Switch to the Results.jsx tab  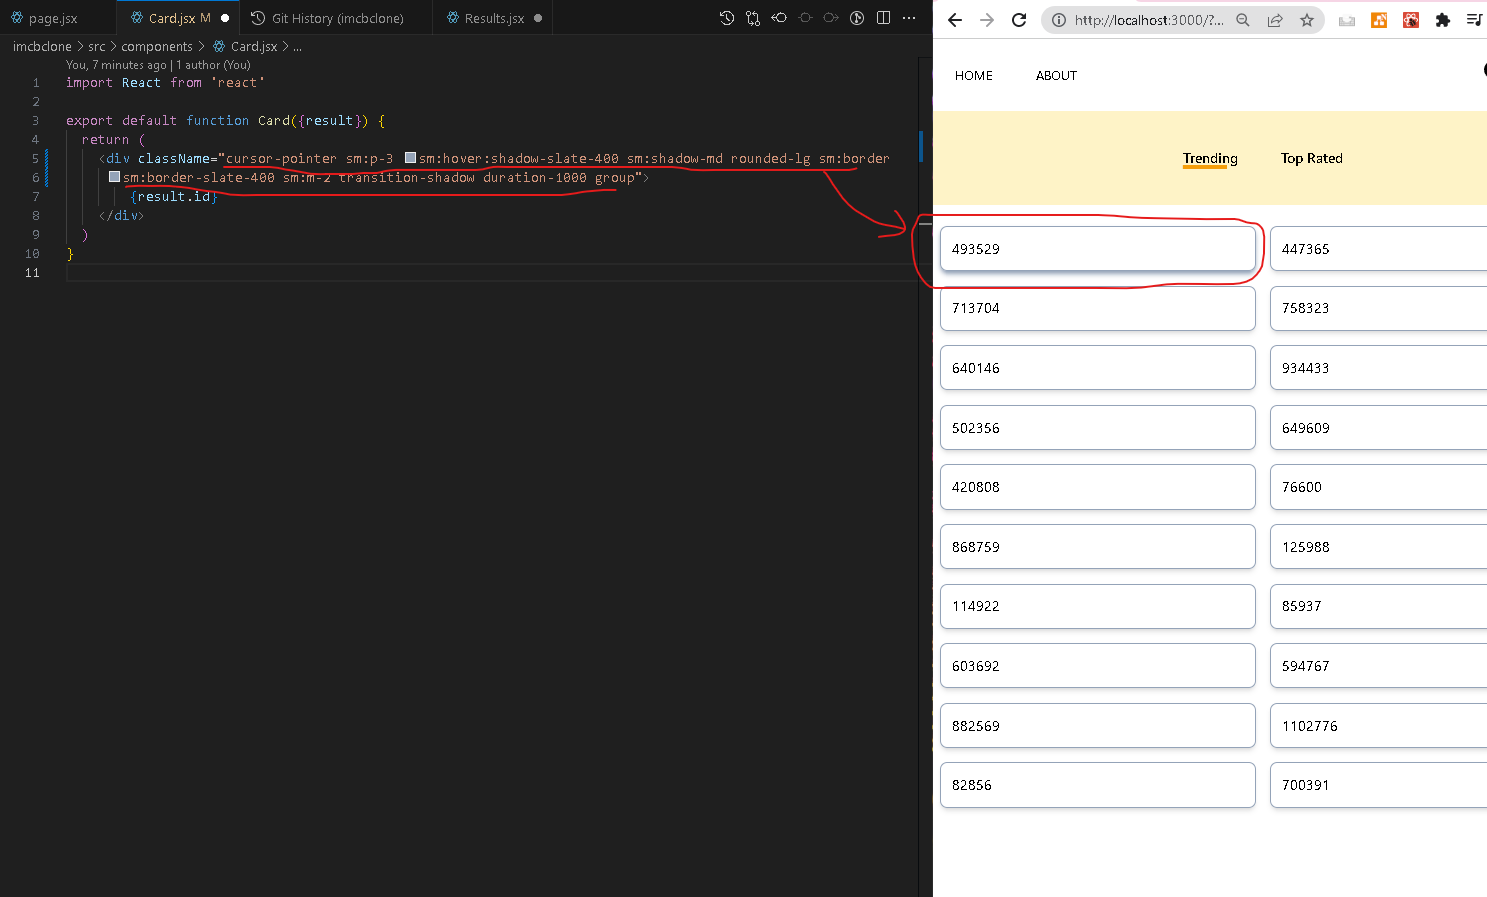(x=494, y=18)
